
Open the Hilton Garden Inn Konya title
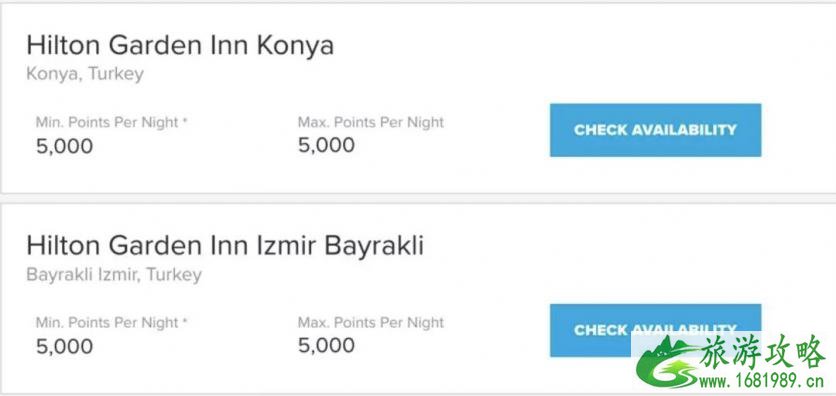click(180, 46)
